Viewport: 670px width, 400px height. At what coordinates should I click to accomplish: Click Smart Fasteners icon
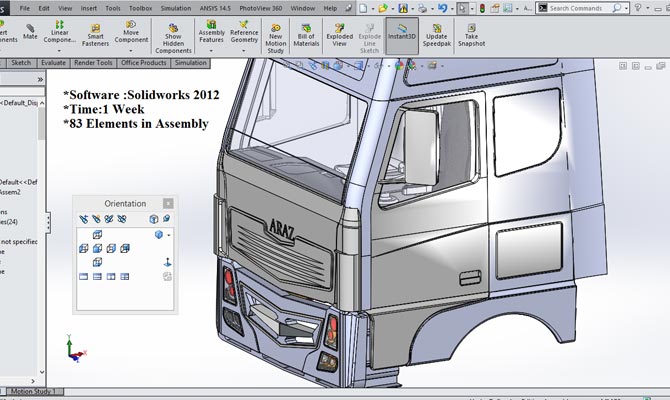[x=95, y=28]
